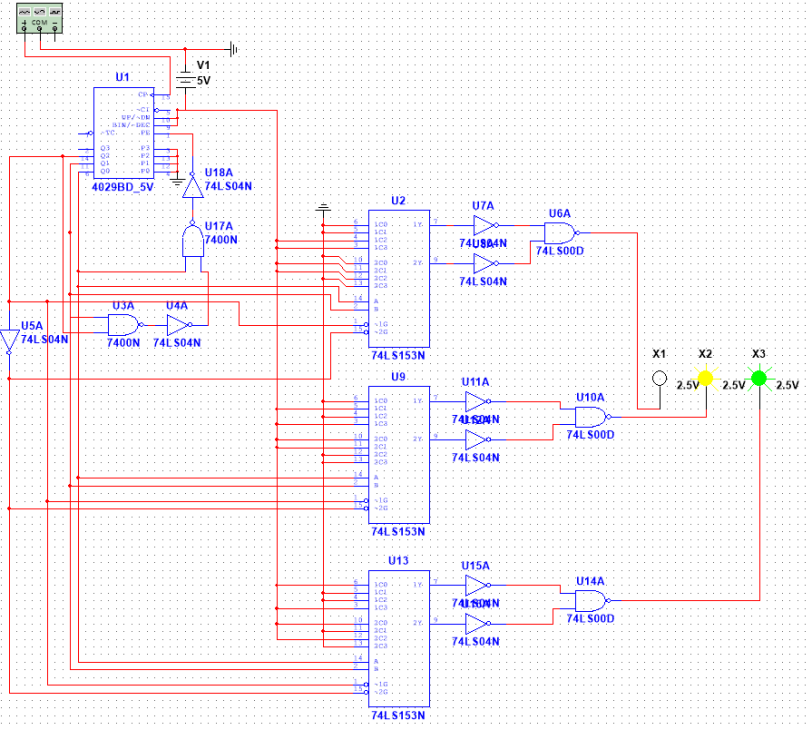
Task: Click the U2 reference label
Action: pyautogui.click(x=398, y=201)
